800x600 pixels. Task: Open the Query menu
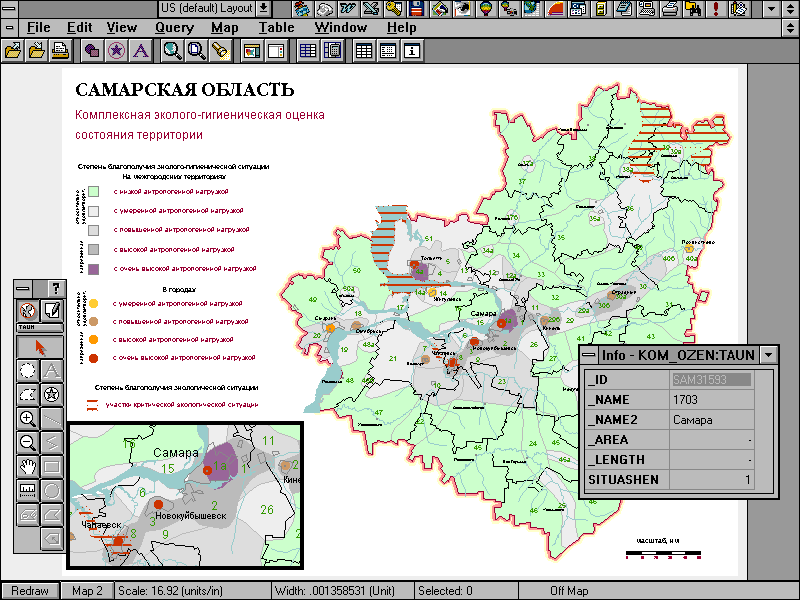tap(175, 28)
